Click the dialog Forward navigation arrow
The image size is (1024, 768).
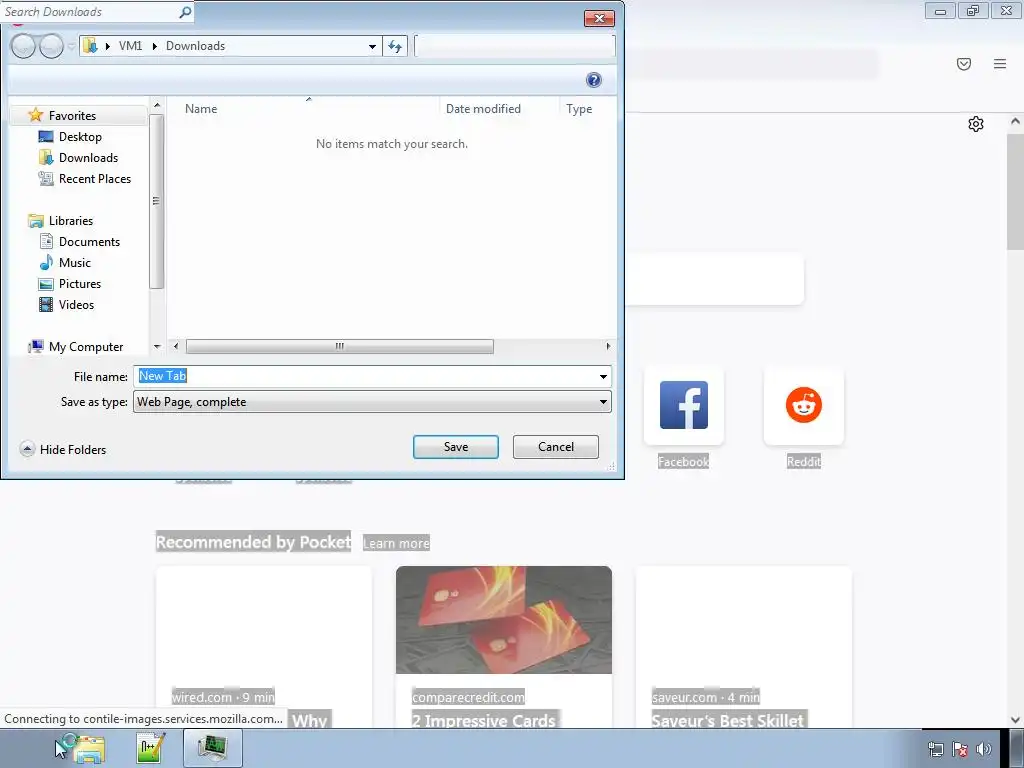(51, 46)
